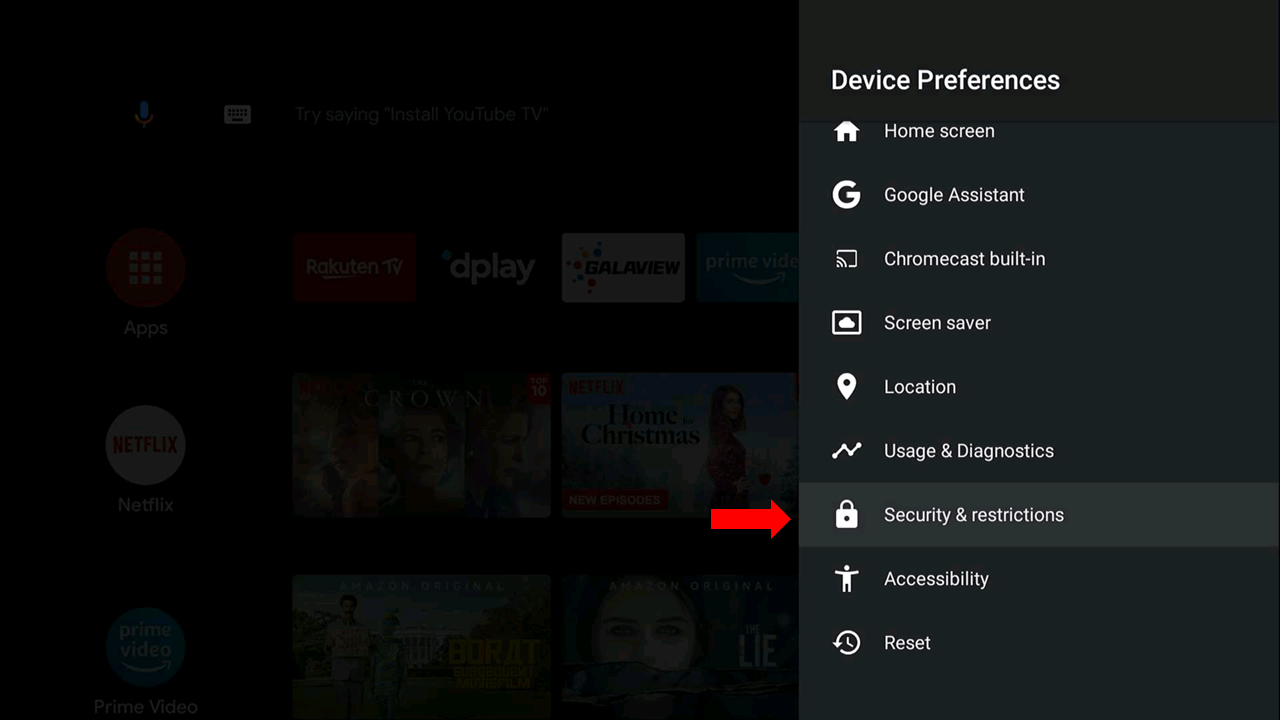Click the Apps label under the grid icon
This screenshot has width=1280, height=720.
pyautogui.click(x=145, y=328)
